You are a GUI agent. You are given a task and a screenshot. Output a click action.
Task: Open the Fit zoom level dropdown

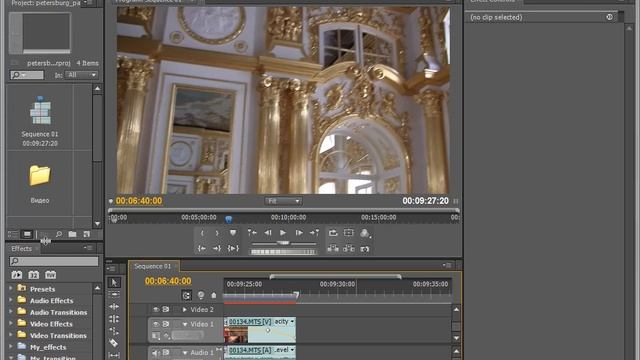point(284,201)
